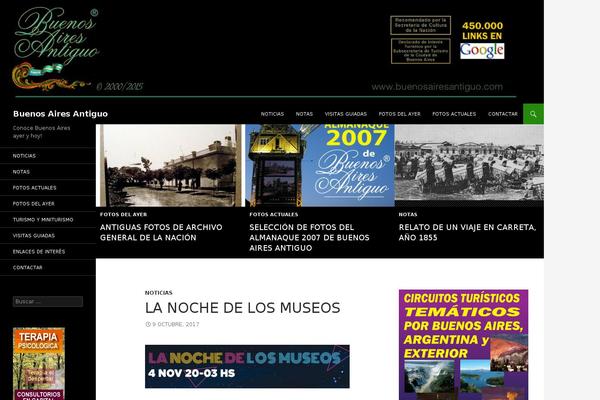Image resolution: width=600 pixels, height=400 pixels.
Task: Click Noticias category above post title
Action: click(x=158, y=293)
